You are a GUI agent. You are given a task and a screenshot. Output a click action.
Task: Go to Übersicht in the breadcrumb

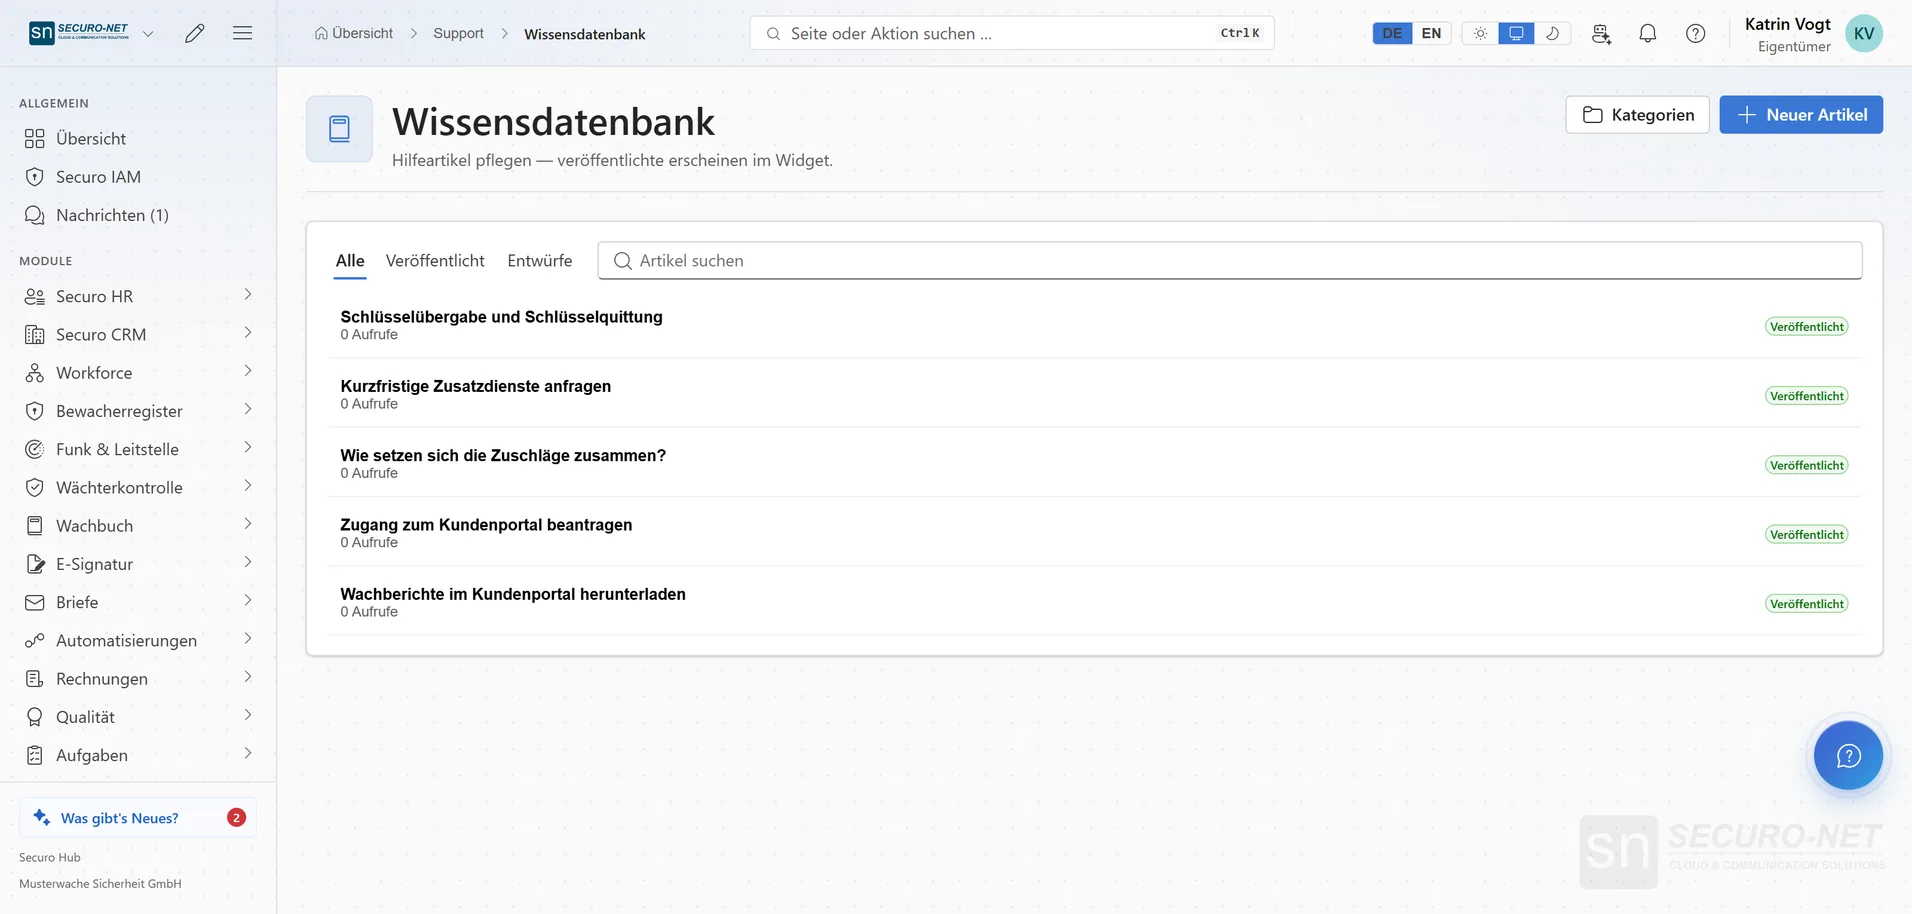pyautogui.click(x=354, y=33)
